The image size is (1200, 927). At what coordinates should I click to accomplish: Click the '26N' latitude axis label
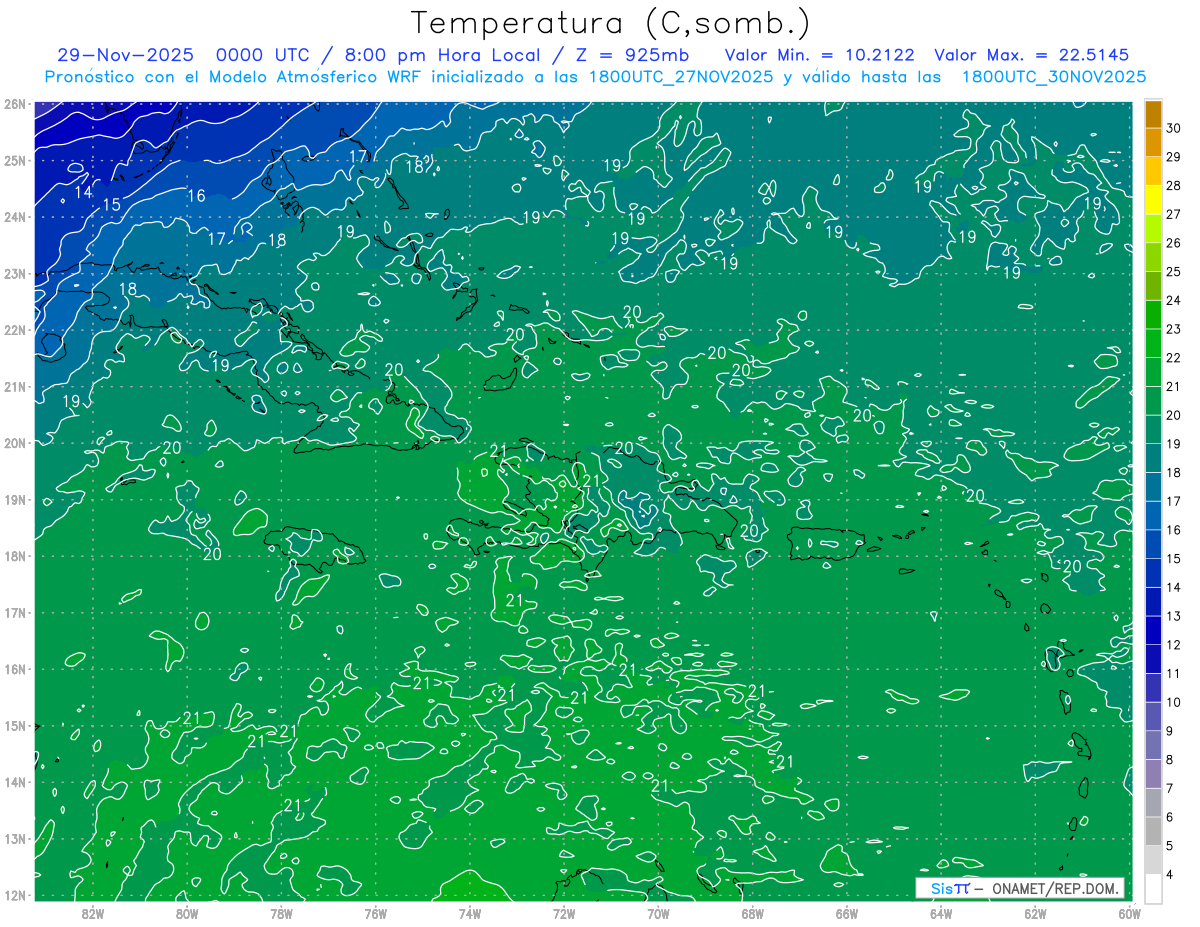[14, 104]
